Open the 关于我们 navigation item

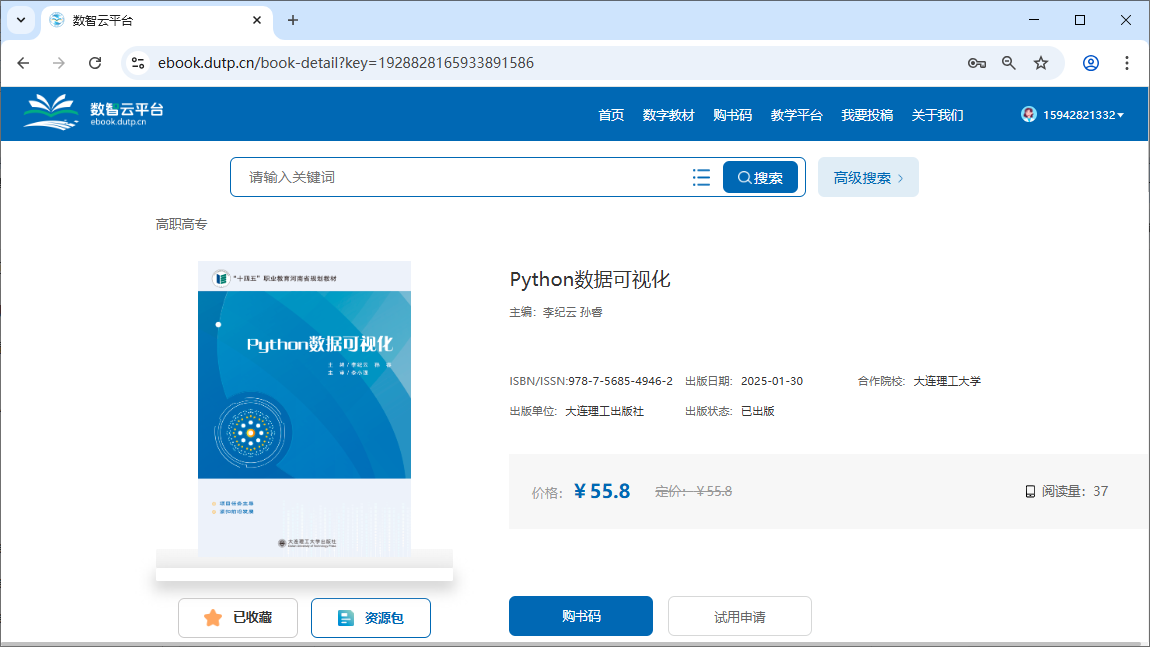click(937, 115)
